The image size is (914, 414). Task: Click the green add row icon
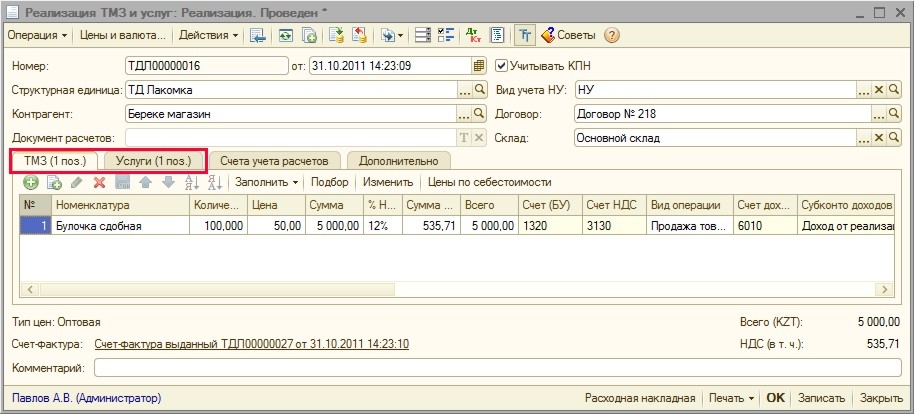coord(31,182)
